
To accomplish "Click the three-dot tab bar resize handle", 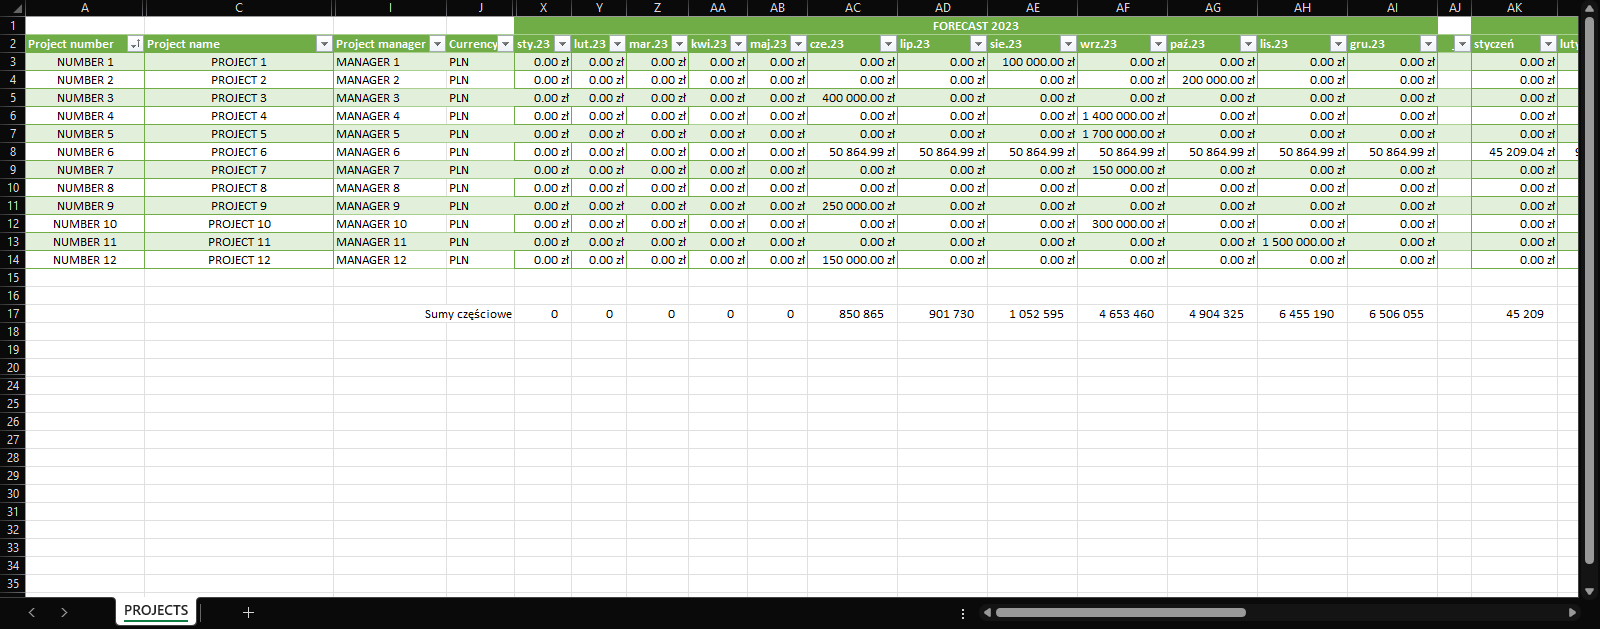I will coord(963,613).
